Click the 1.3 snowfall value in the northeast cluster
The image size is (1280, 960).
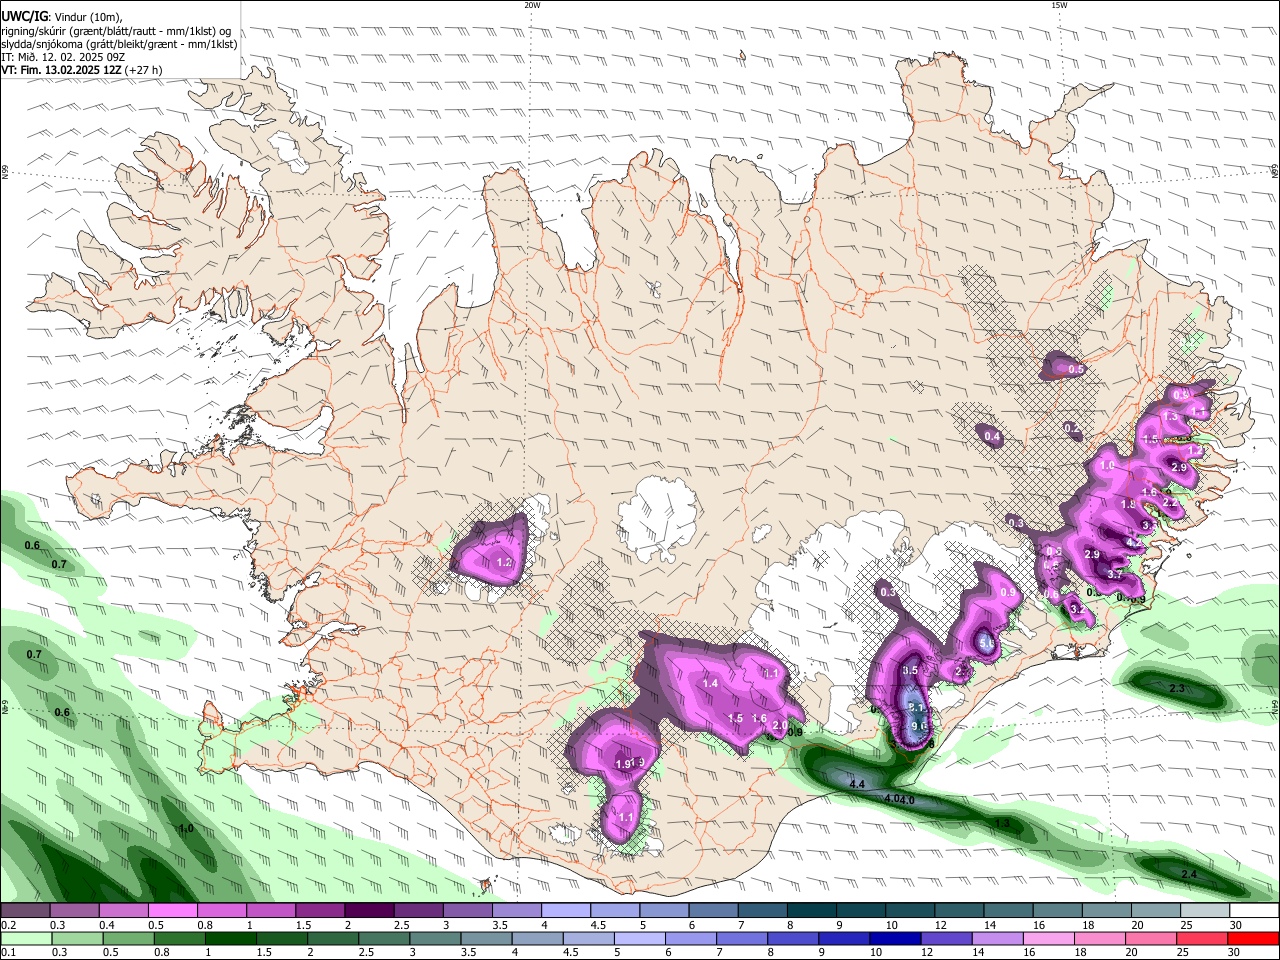point(1171,416)
